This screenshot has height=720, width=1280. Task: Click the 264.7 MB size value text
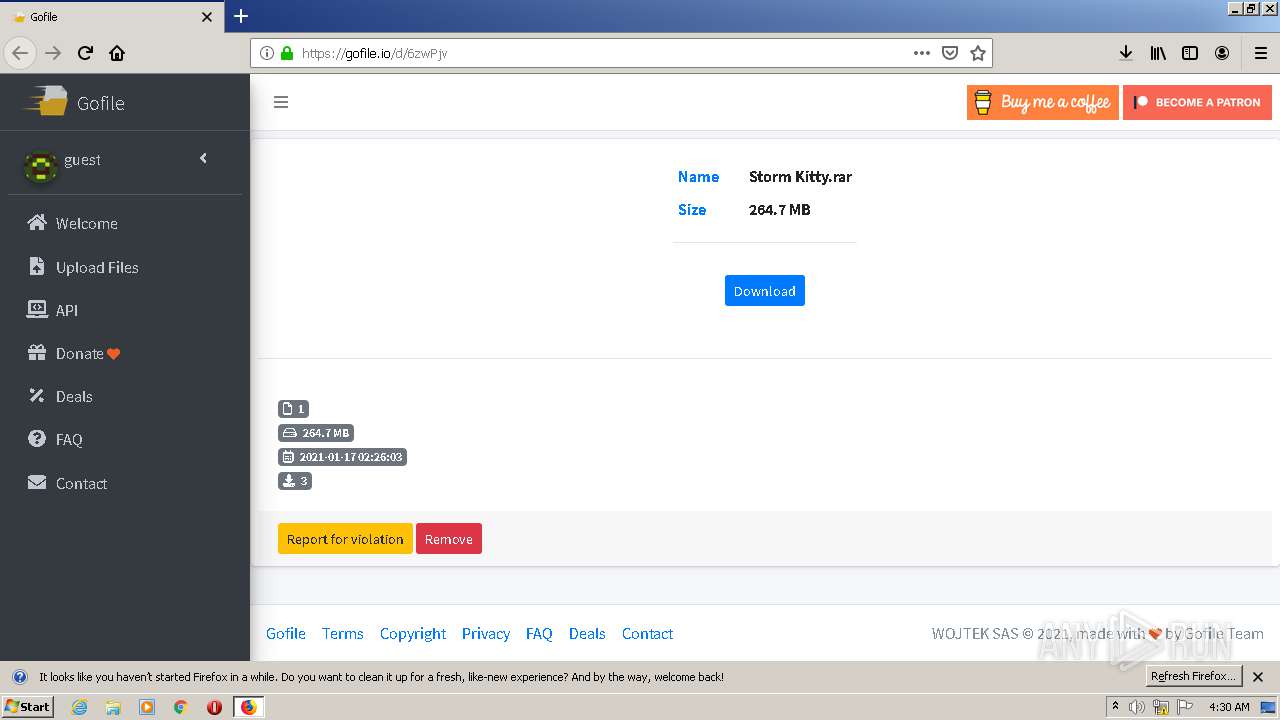pos(780,210)
